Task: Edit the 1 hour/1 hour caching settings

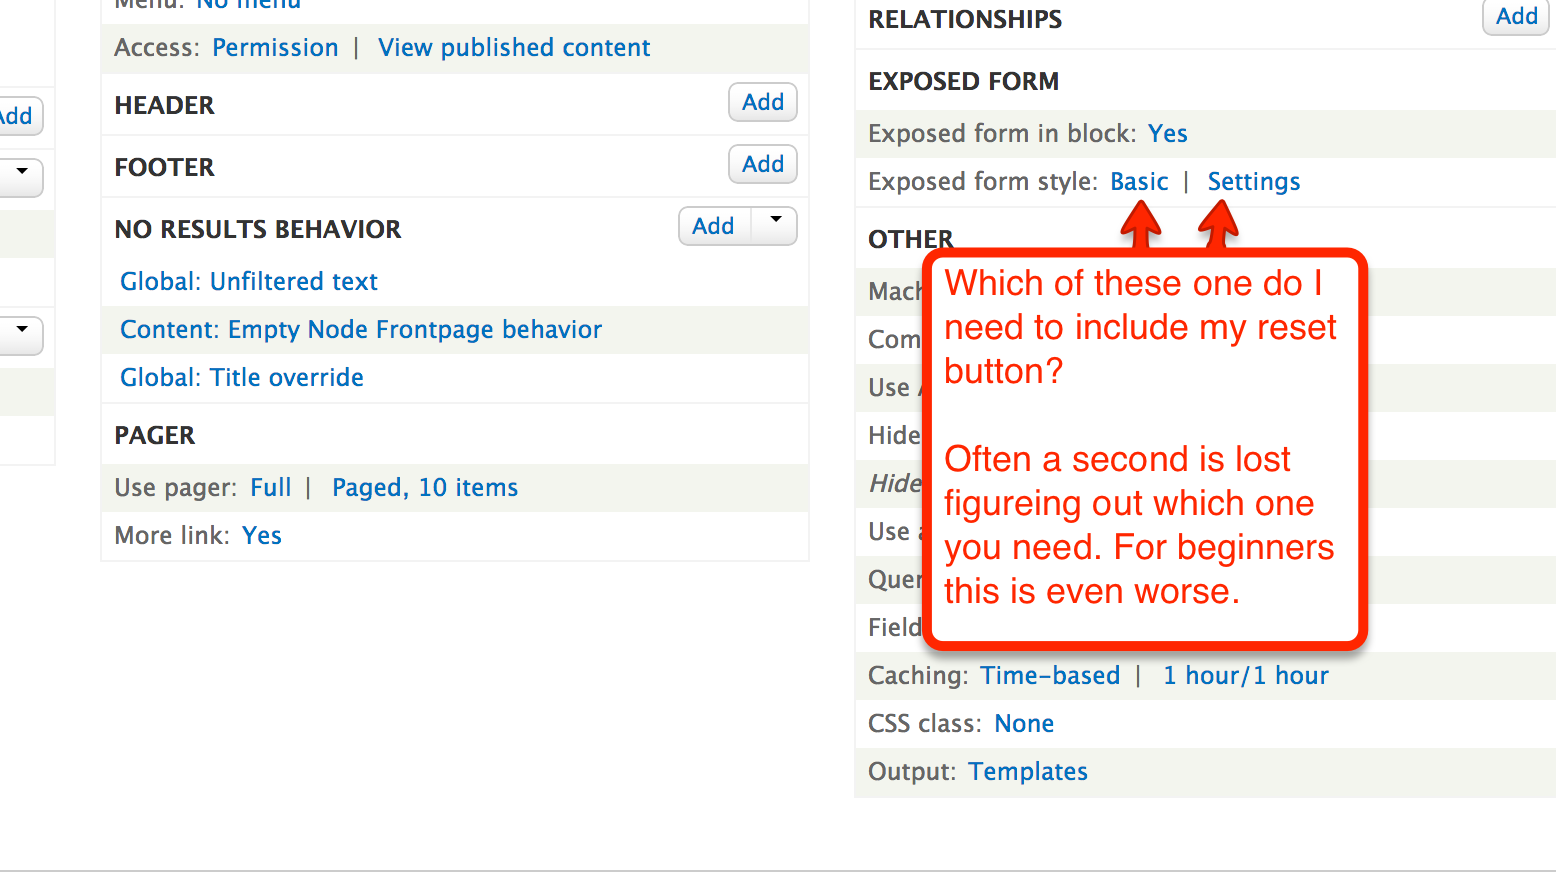Action: [x=1246, y=676]
